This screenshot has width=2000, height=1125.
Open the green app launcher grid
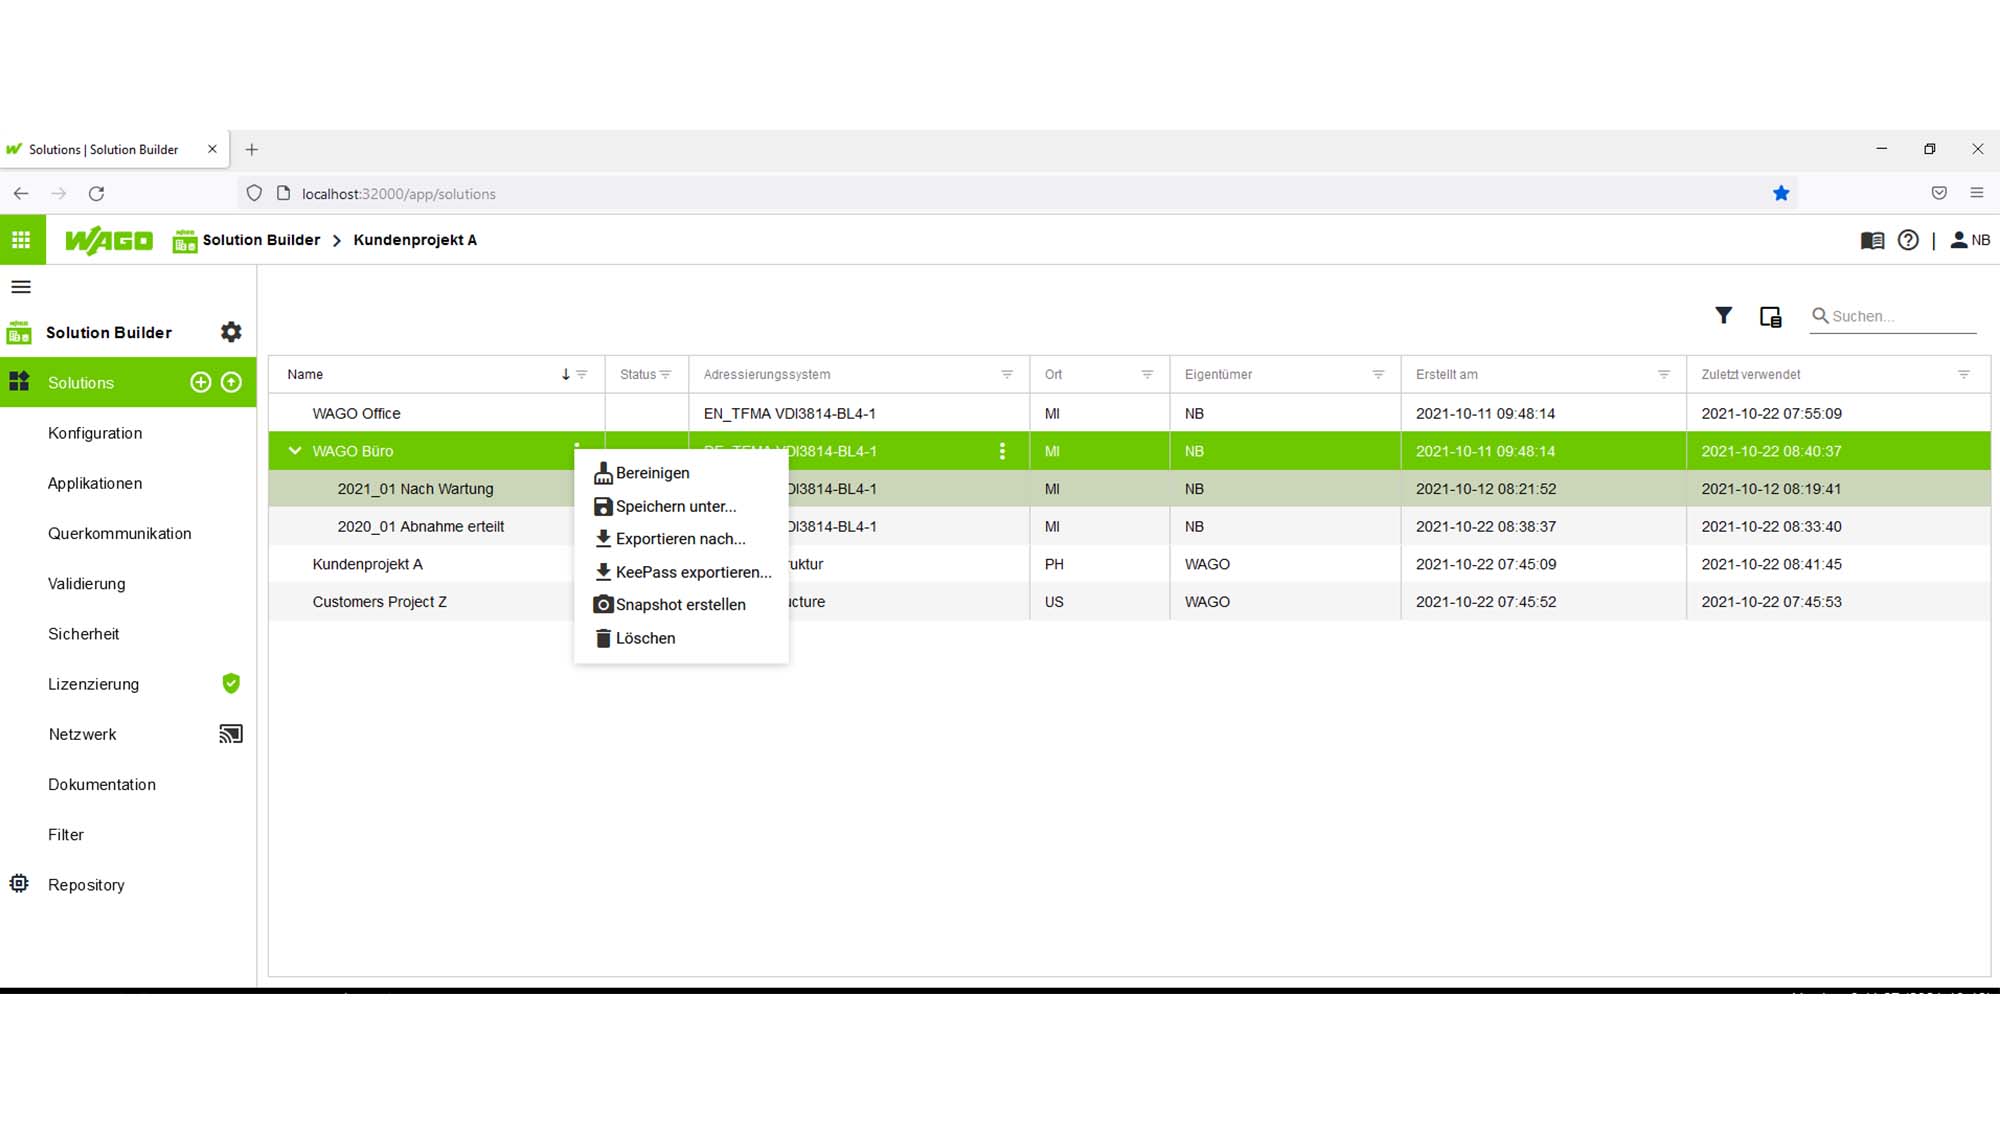coord(22,240)
